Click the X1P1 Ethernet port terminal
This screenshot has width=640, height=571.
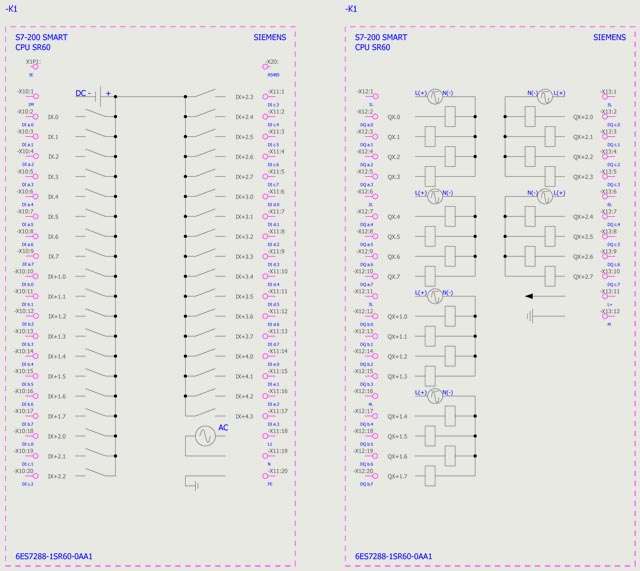(x=34, y=66)
